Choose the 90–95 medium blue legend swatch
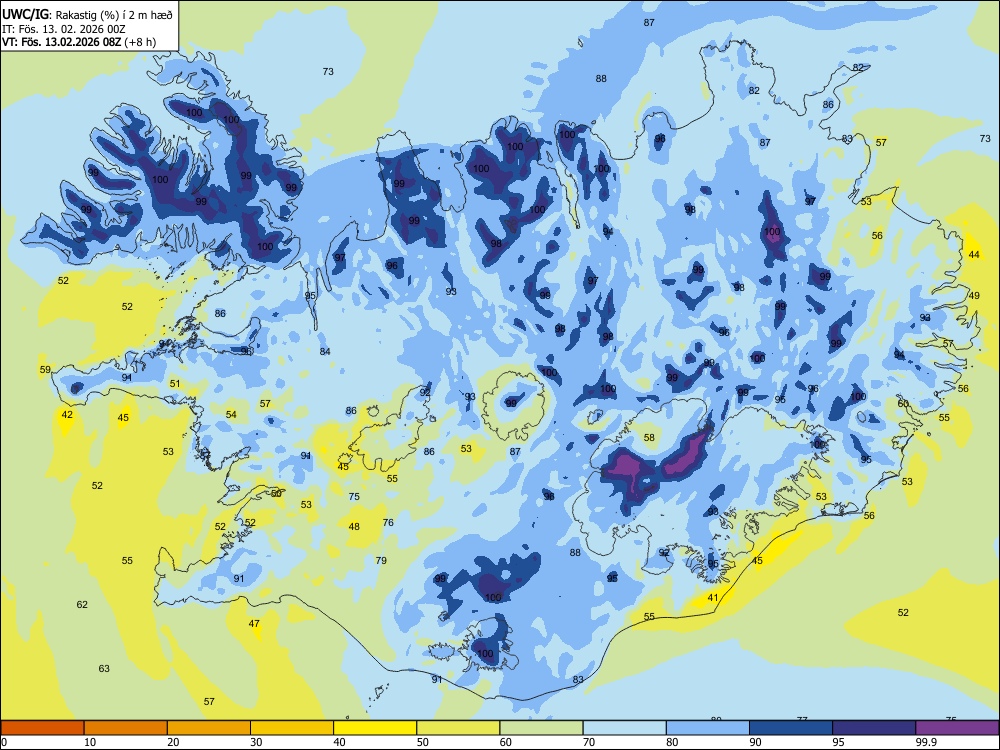 point(791,728)
